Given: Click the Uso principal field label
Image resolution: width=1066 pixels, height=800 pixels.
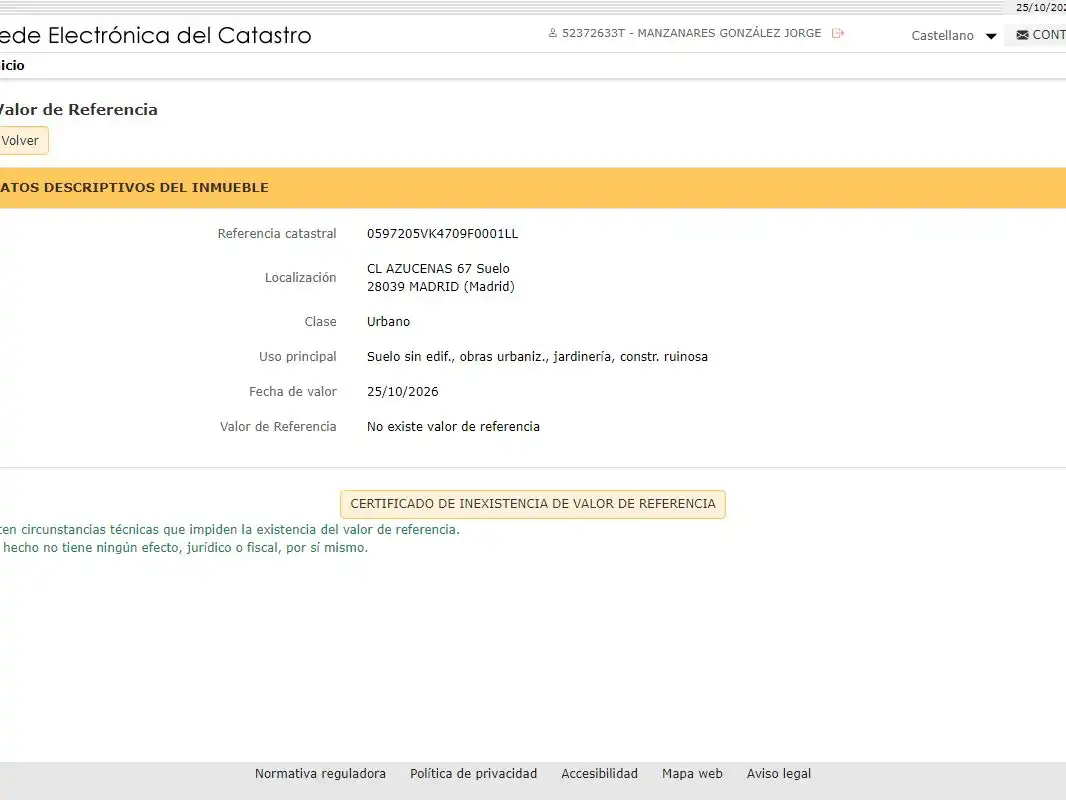Looking at the screenshot, I should tap(298, 357).
